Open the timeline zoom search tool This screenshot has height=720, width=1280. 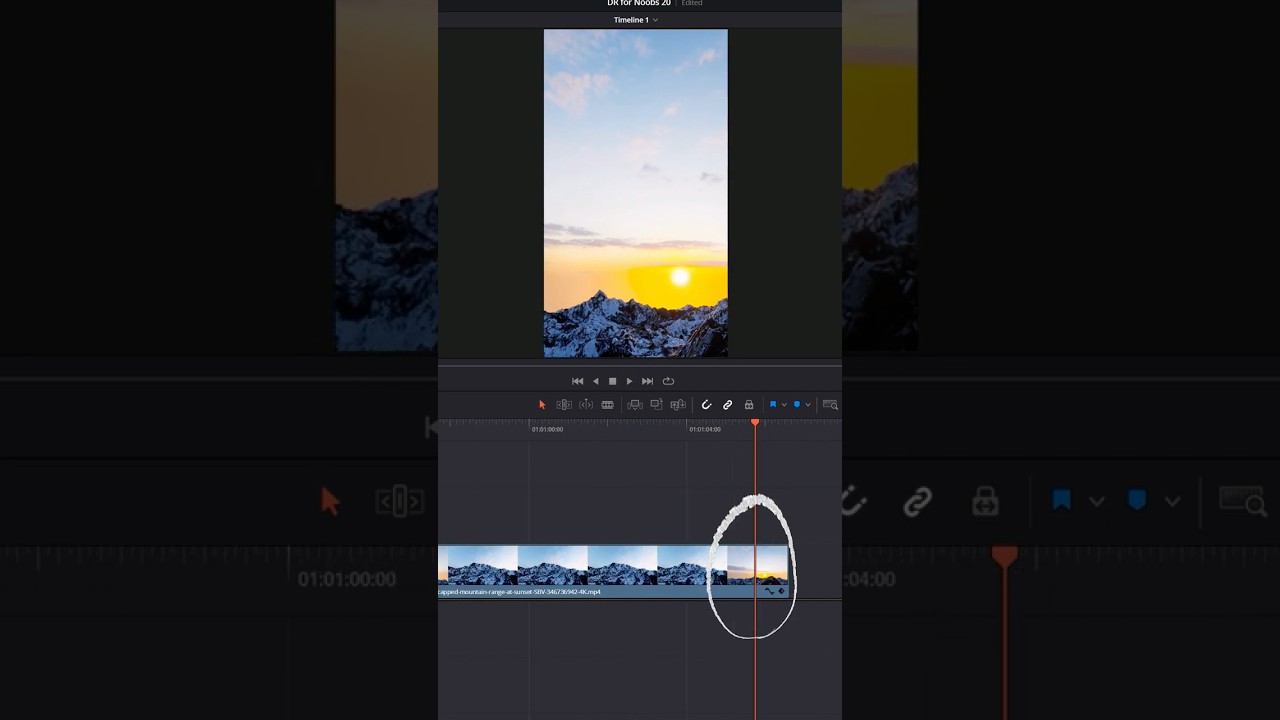(830, 405)
